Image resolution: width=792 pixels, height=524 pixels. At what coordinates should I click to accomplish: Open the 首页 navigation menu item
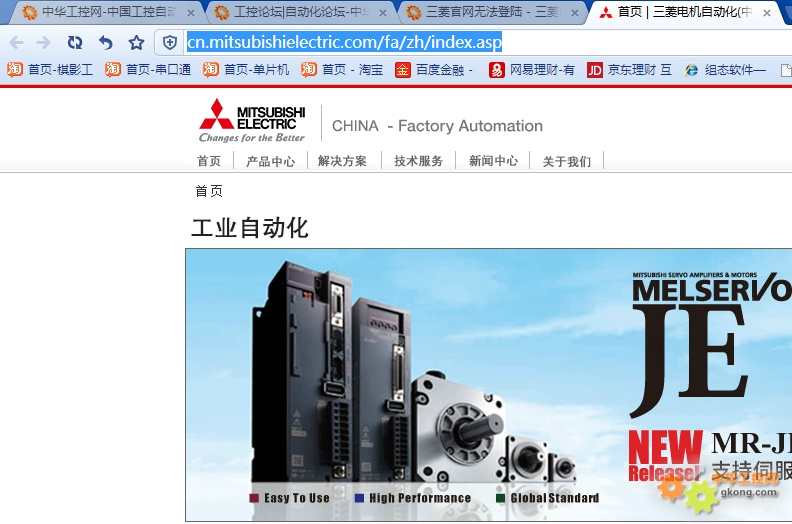209,161
